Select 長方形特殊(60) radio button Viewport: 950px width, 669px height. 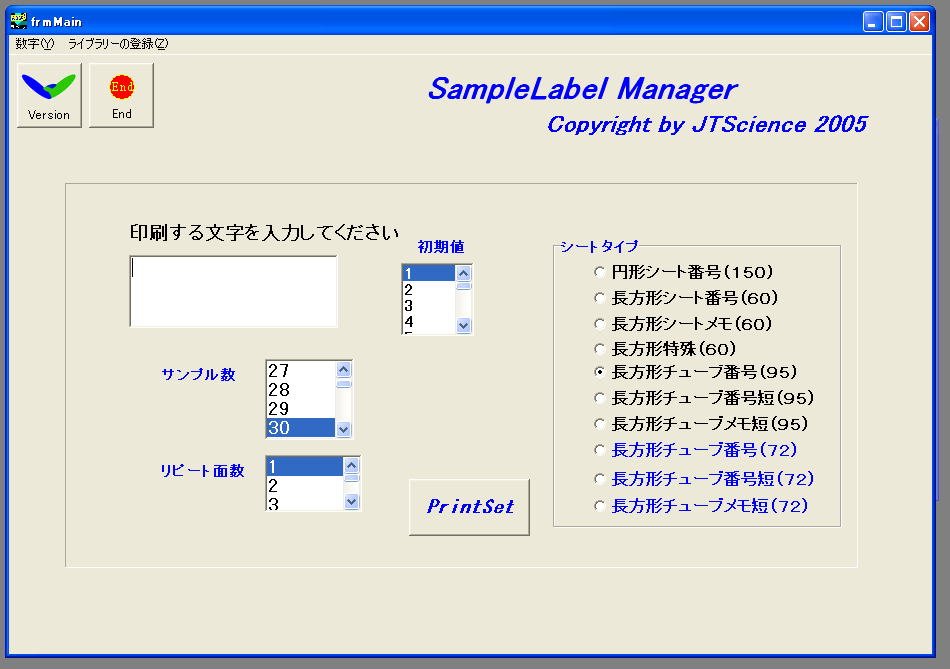(x=600, y=349)
